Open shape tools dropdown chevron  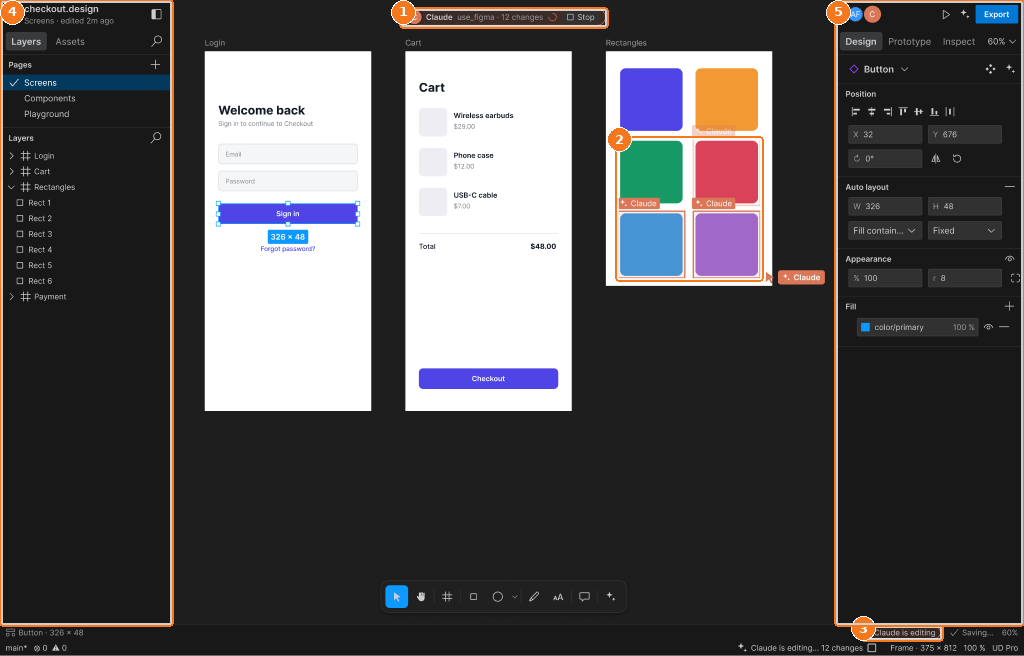coord(515,597)
